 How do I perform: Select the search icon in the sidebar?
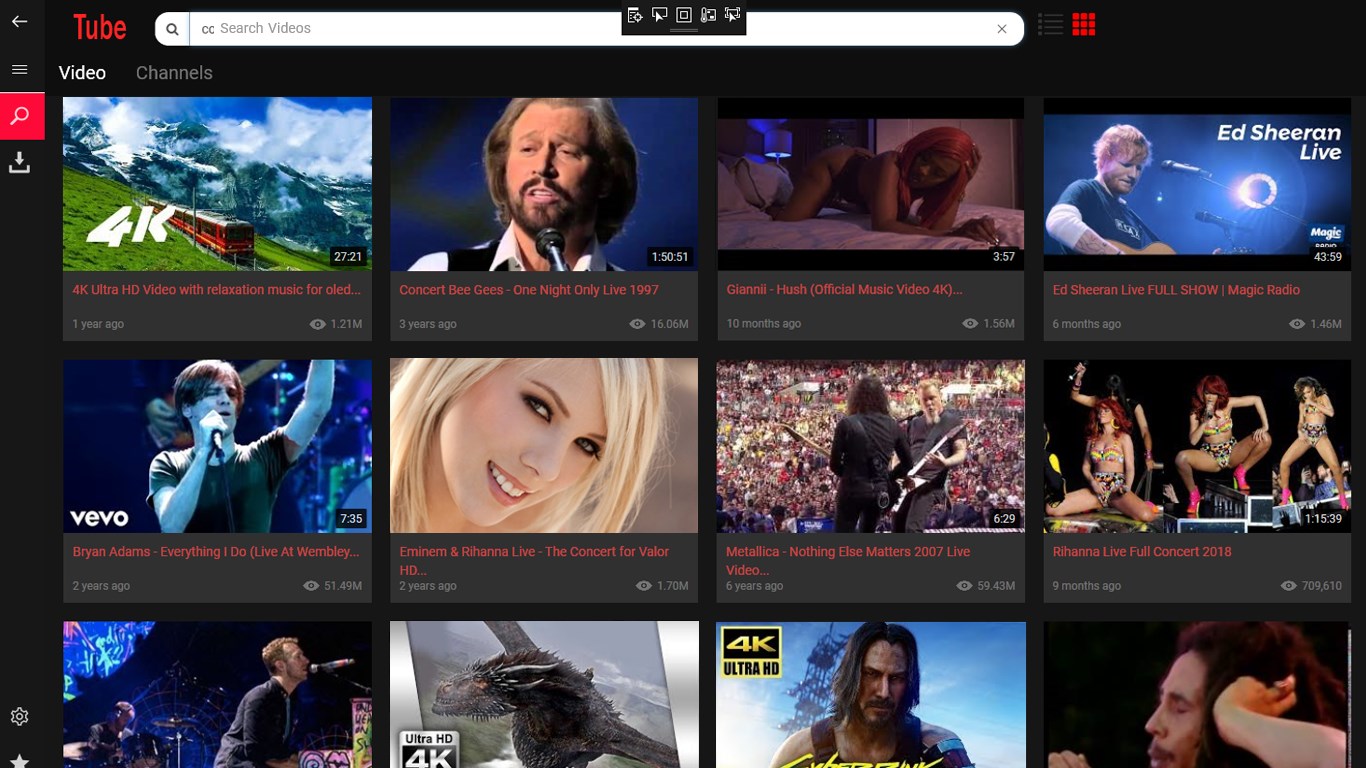click(x=20, y=116)
